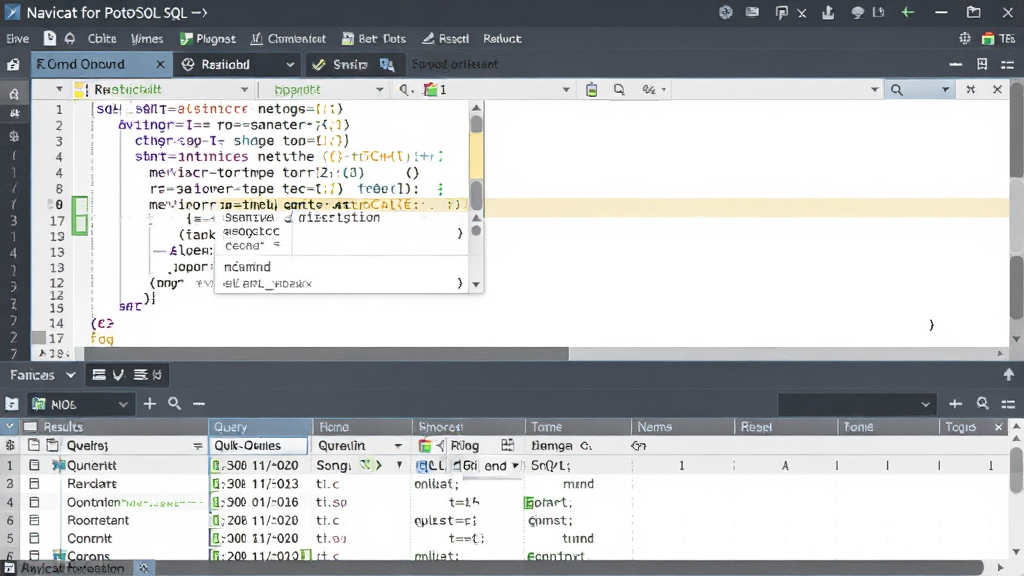
Task: Expand the Fantcas panel dropdown
Action: coord(71,375)
